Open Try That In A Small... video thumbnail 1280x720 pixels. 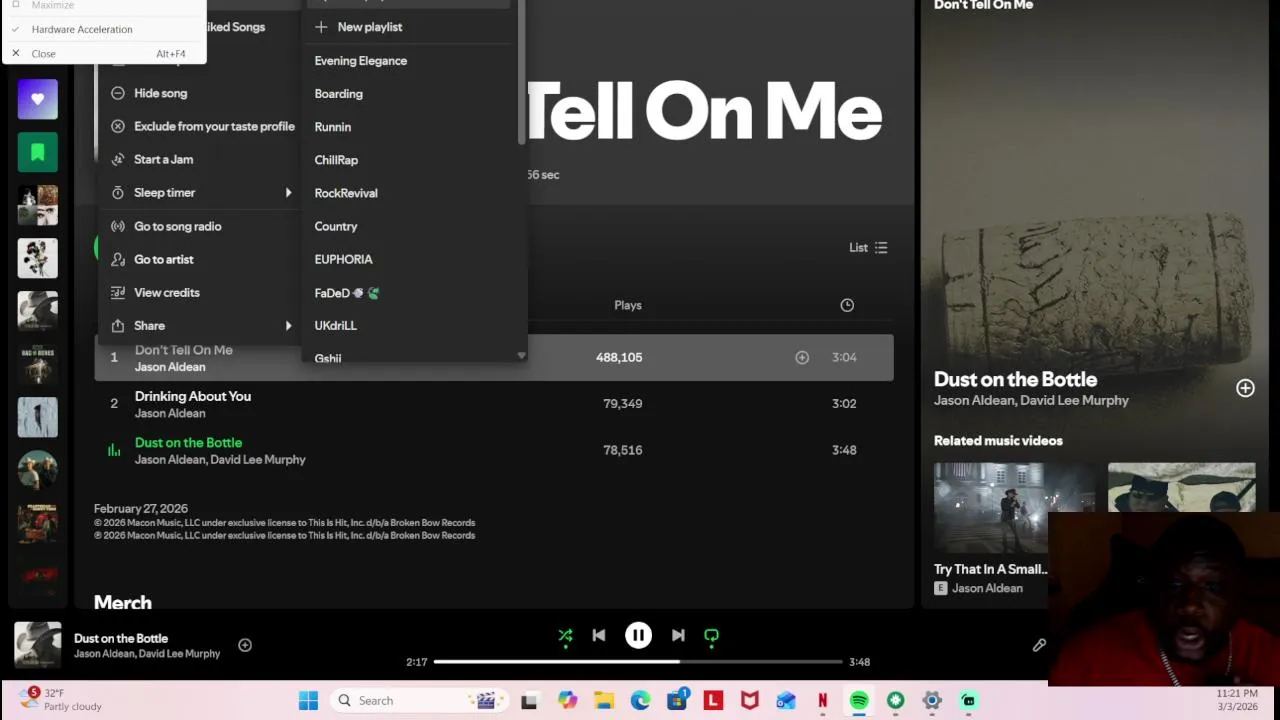(x=1014, y=508)
